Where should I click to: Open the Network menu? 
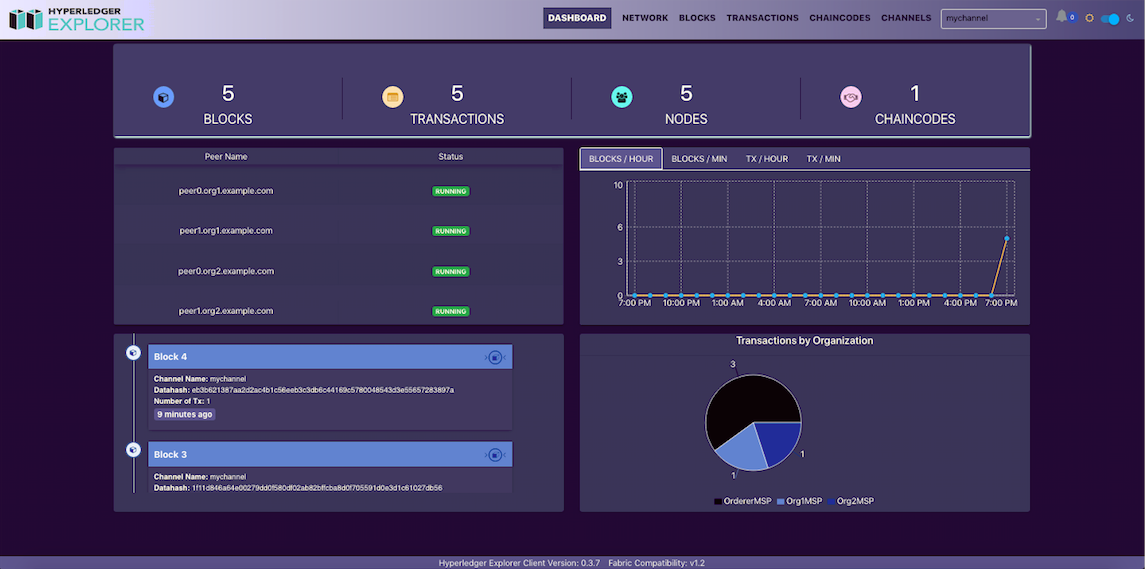click(645, 18)
